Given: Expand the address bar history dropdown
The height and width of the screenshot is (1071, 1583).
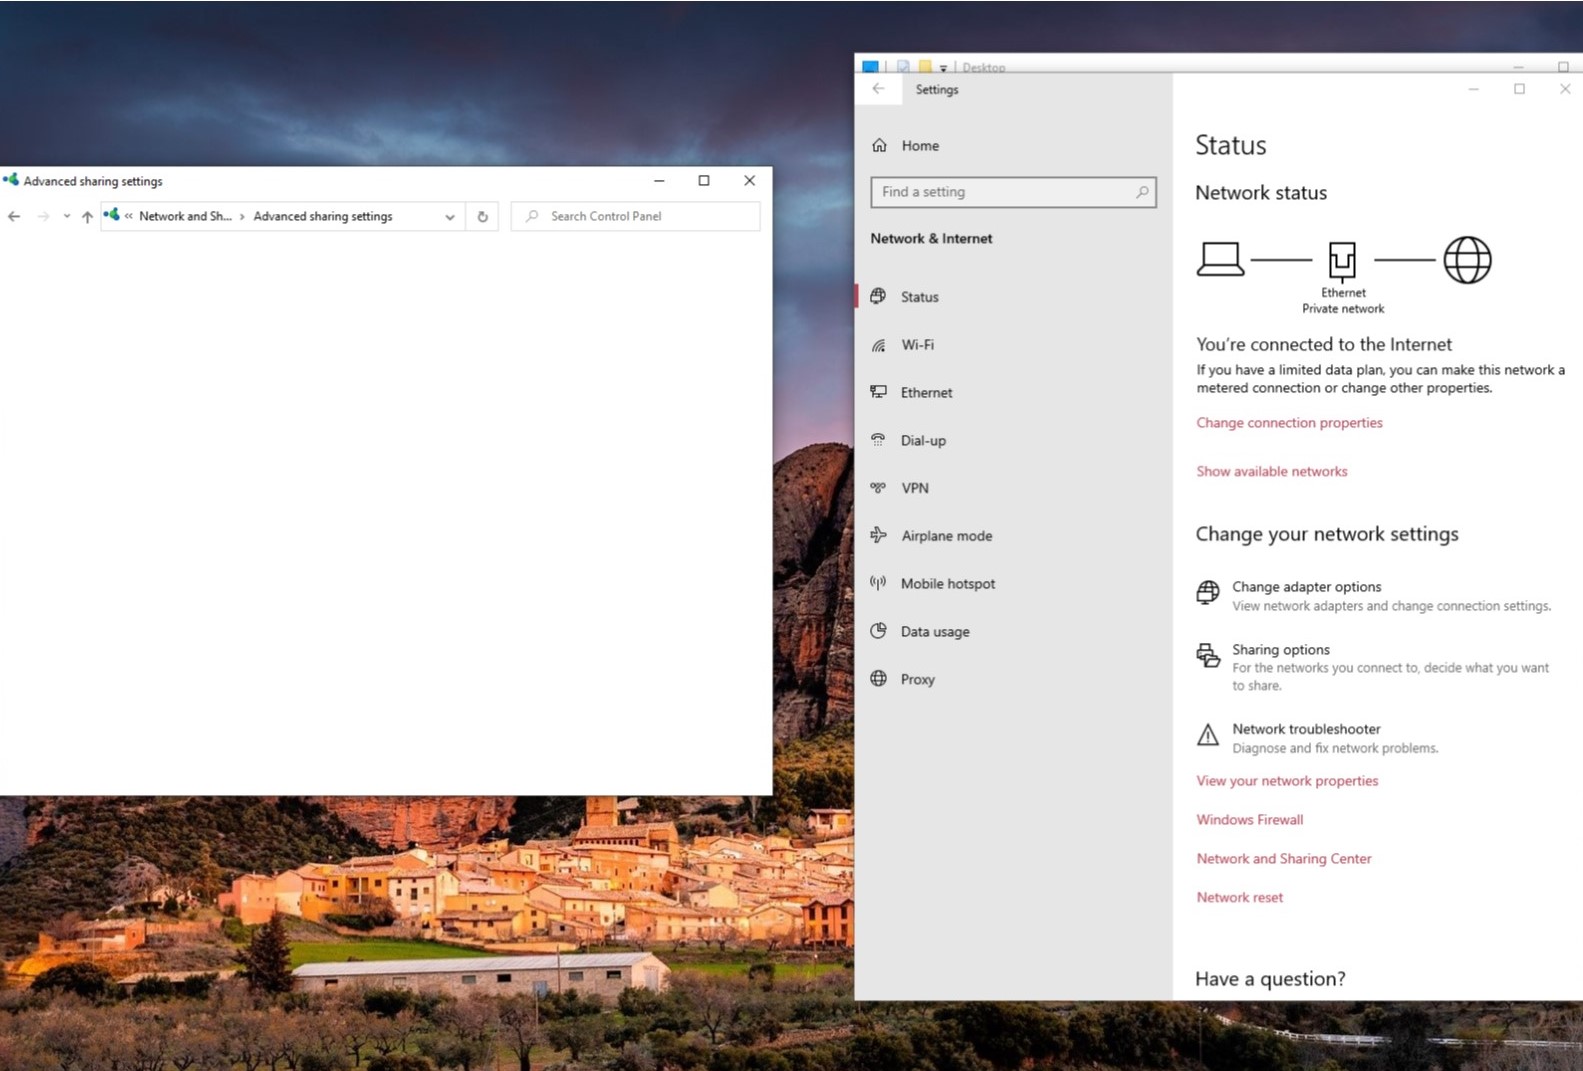Looking at the screenshot, I should click(450, 217).
